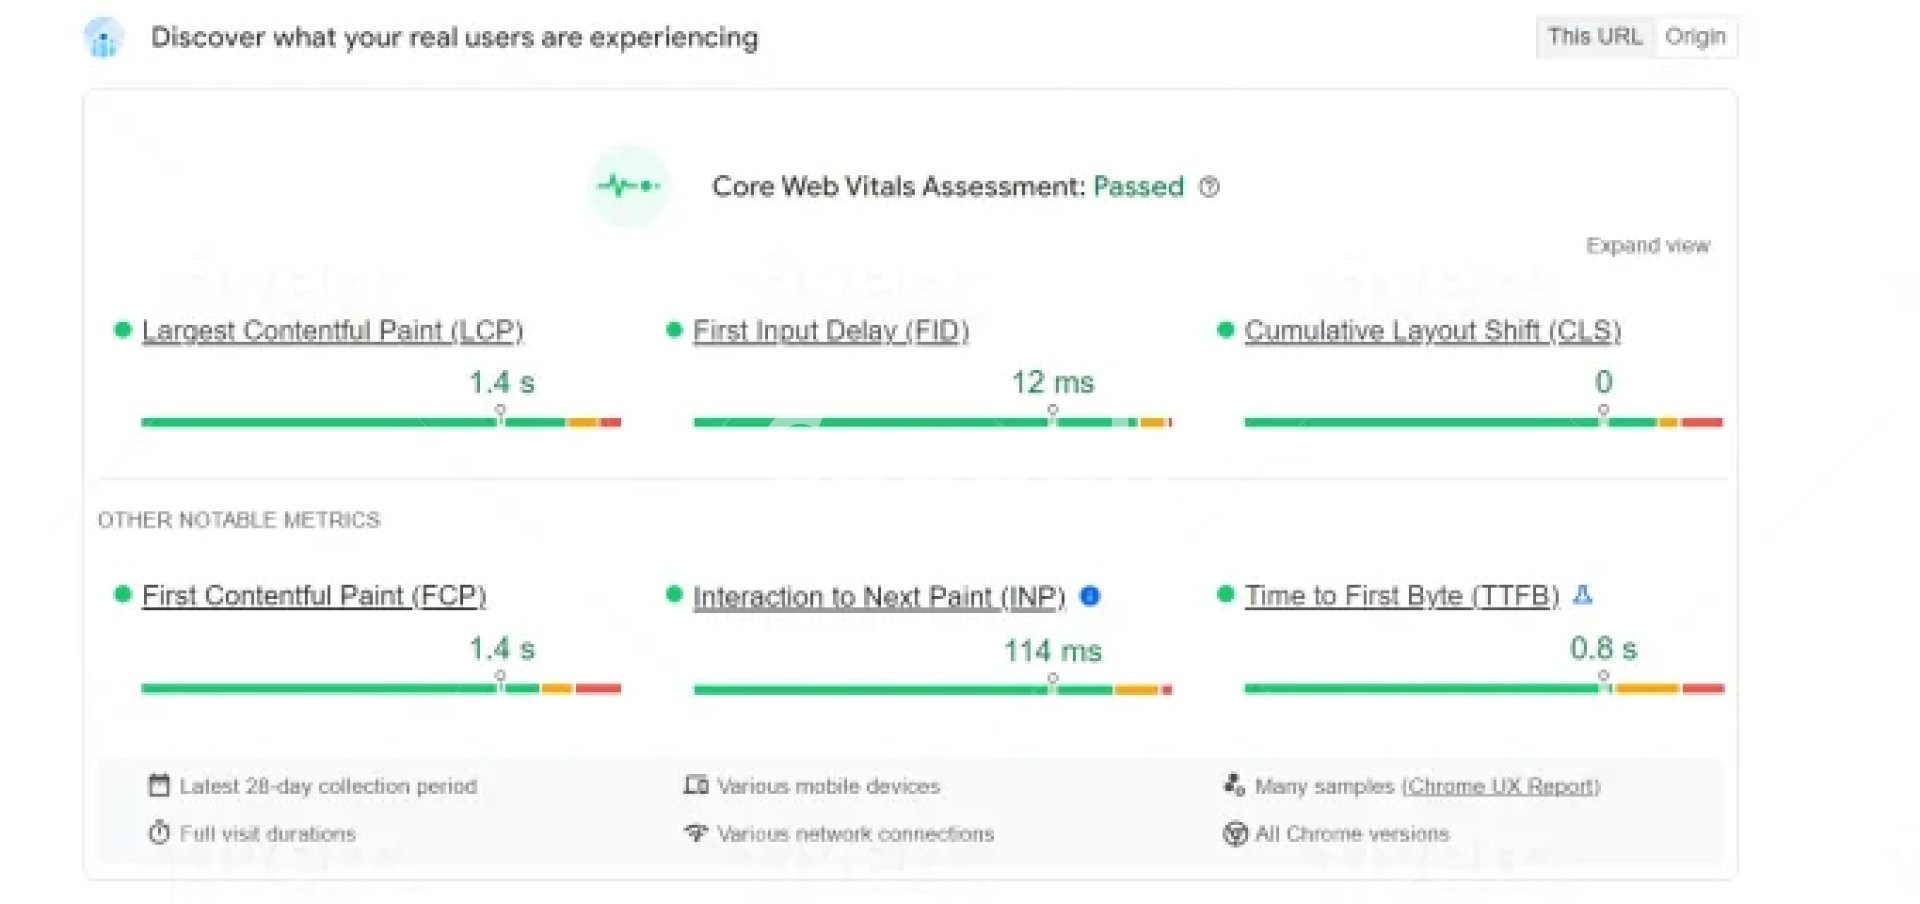The width and height of the screenshot is (1920, 904).
Task: Click the stopwatch icon for full visit durations
Action: [x=159, y=832]
